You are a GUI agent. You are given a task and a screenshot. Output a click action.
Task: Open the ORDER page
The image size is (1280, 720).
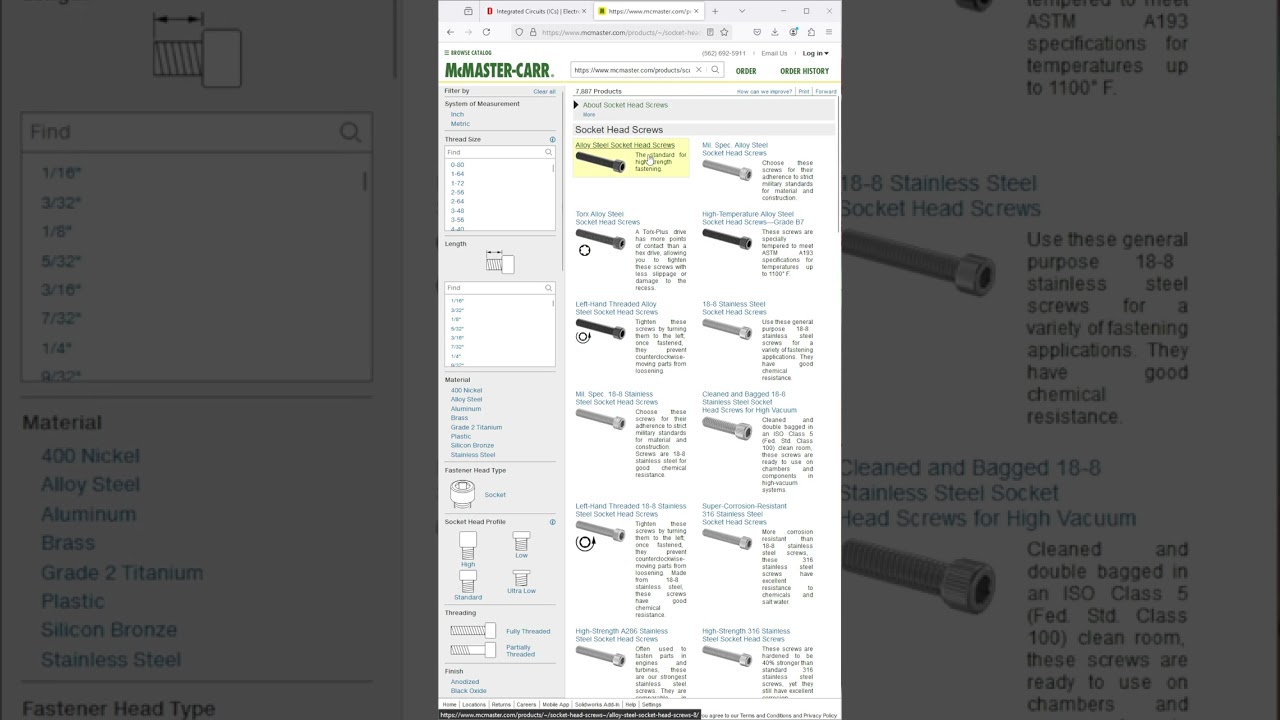point(746,71)
